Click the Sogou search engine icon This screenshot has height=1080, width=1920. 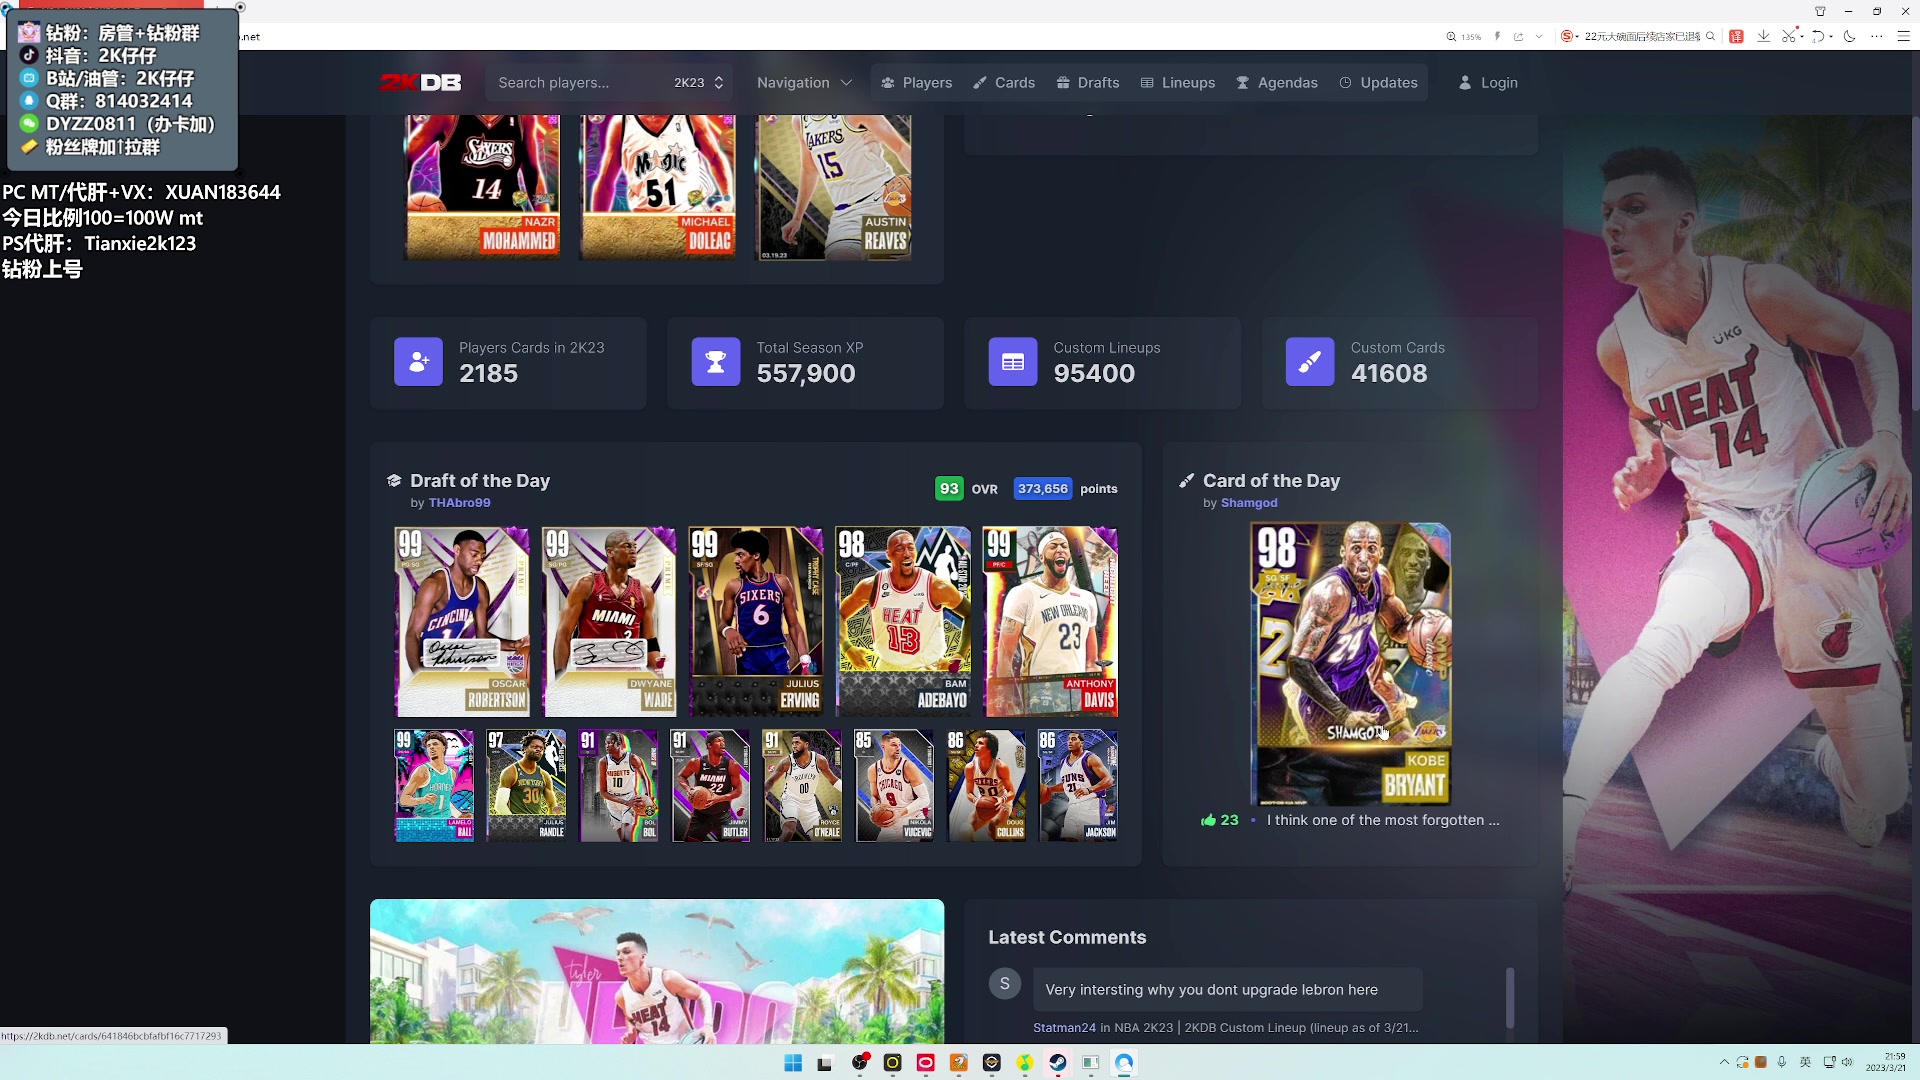(1567, 36)
